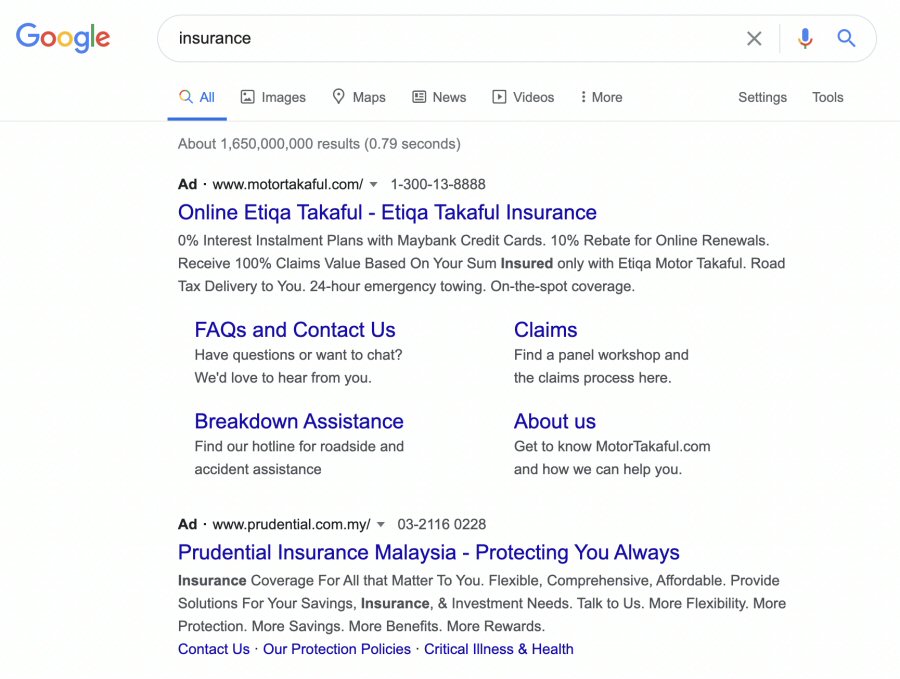900x679 pixels.
Task: Open Online Etiqa Takaful Insurance ad link
Action: [387, 212]
